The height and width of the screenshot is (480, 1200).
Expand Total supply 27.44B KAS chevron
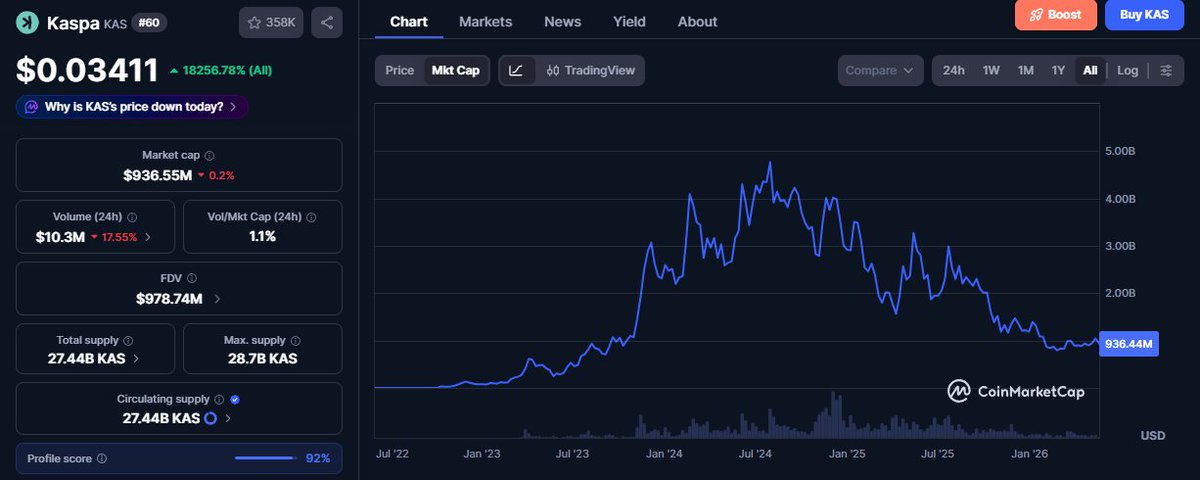[136, 359]
